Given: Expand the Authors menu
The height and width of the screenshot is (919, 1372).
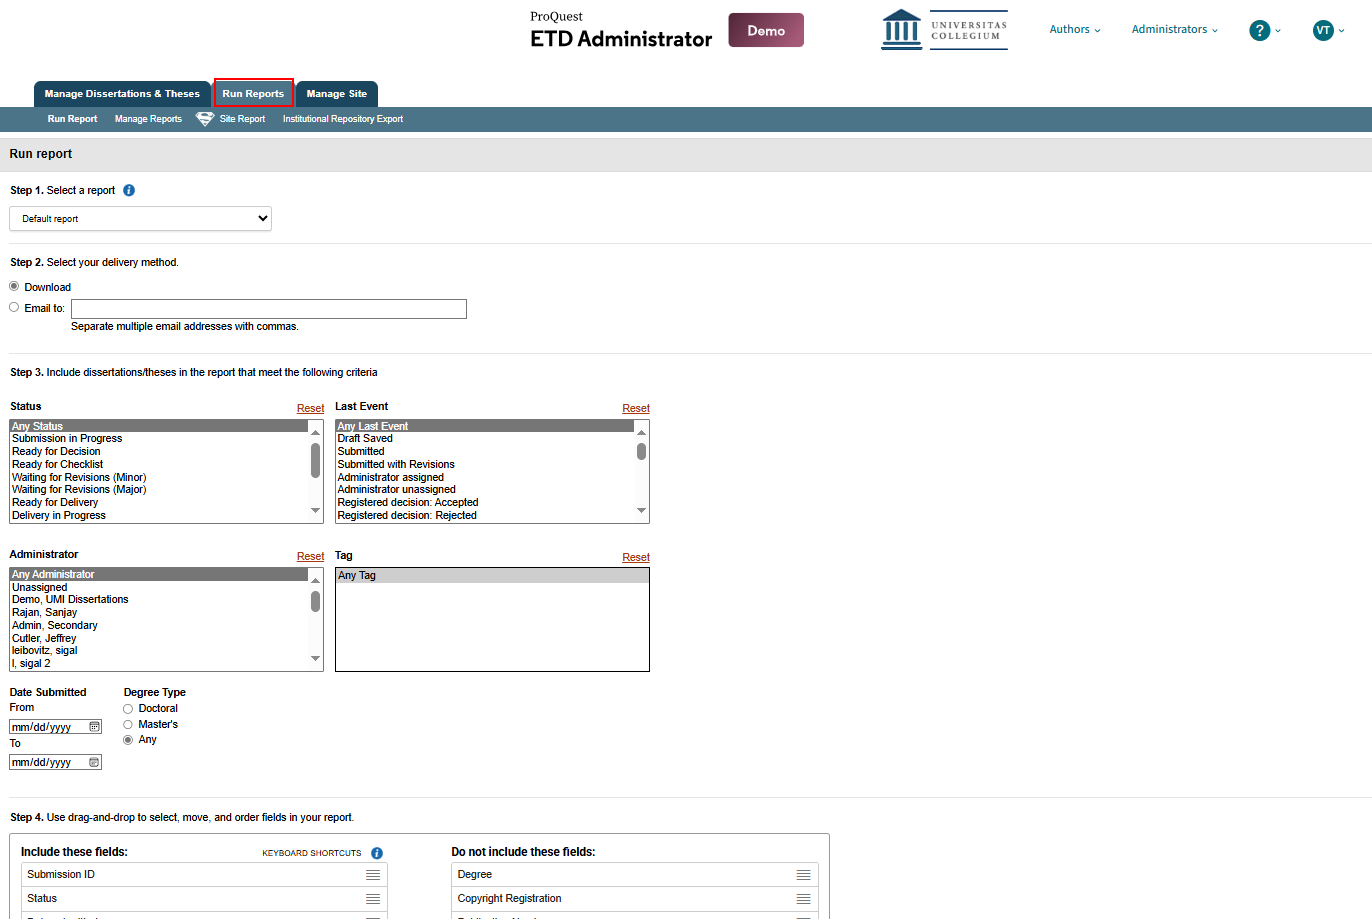Looking at the screenshot, I should click(x=1075, y=30).
